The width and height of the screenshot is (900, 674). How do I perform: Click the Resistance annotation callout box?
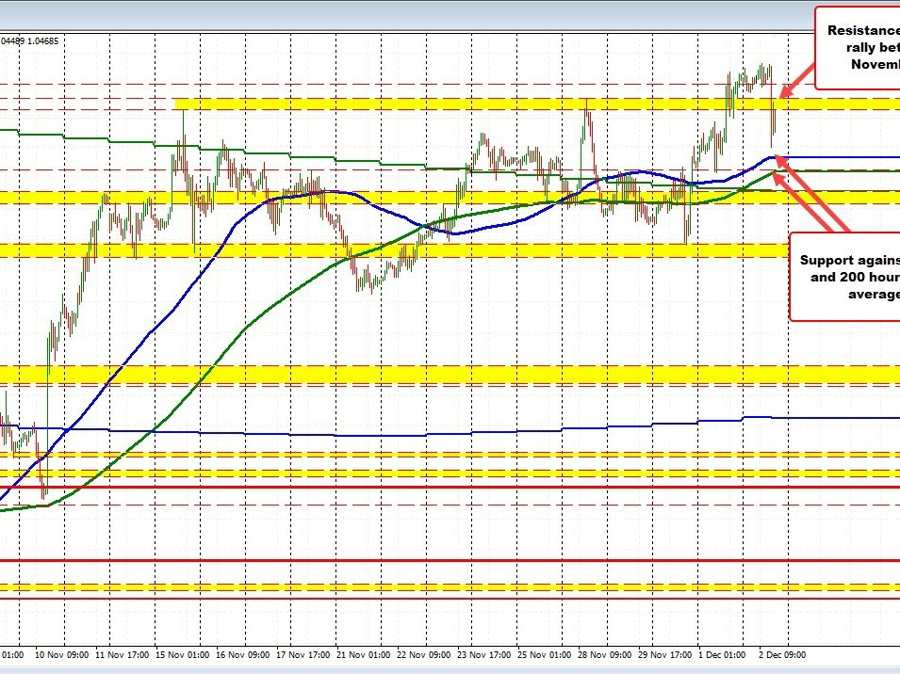pos(858,47)
